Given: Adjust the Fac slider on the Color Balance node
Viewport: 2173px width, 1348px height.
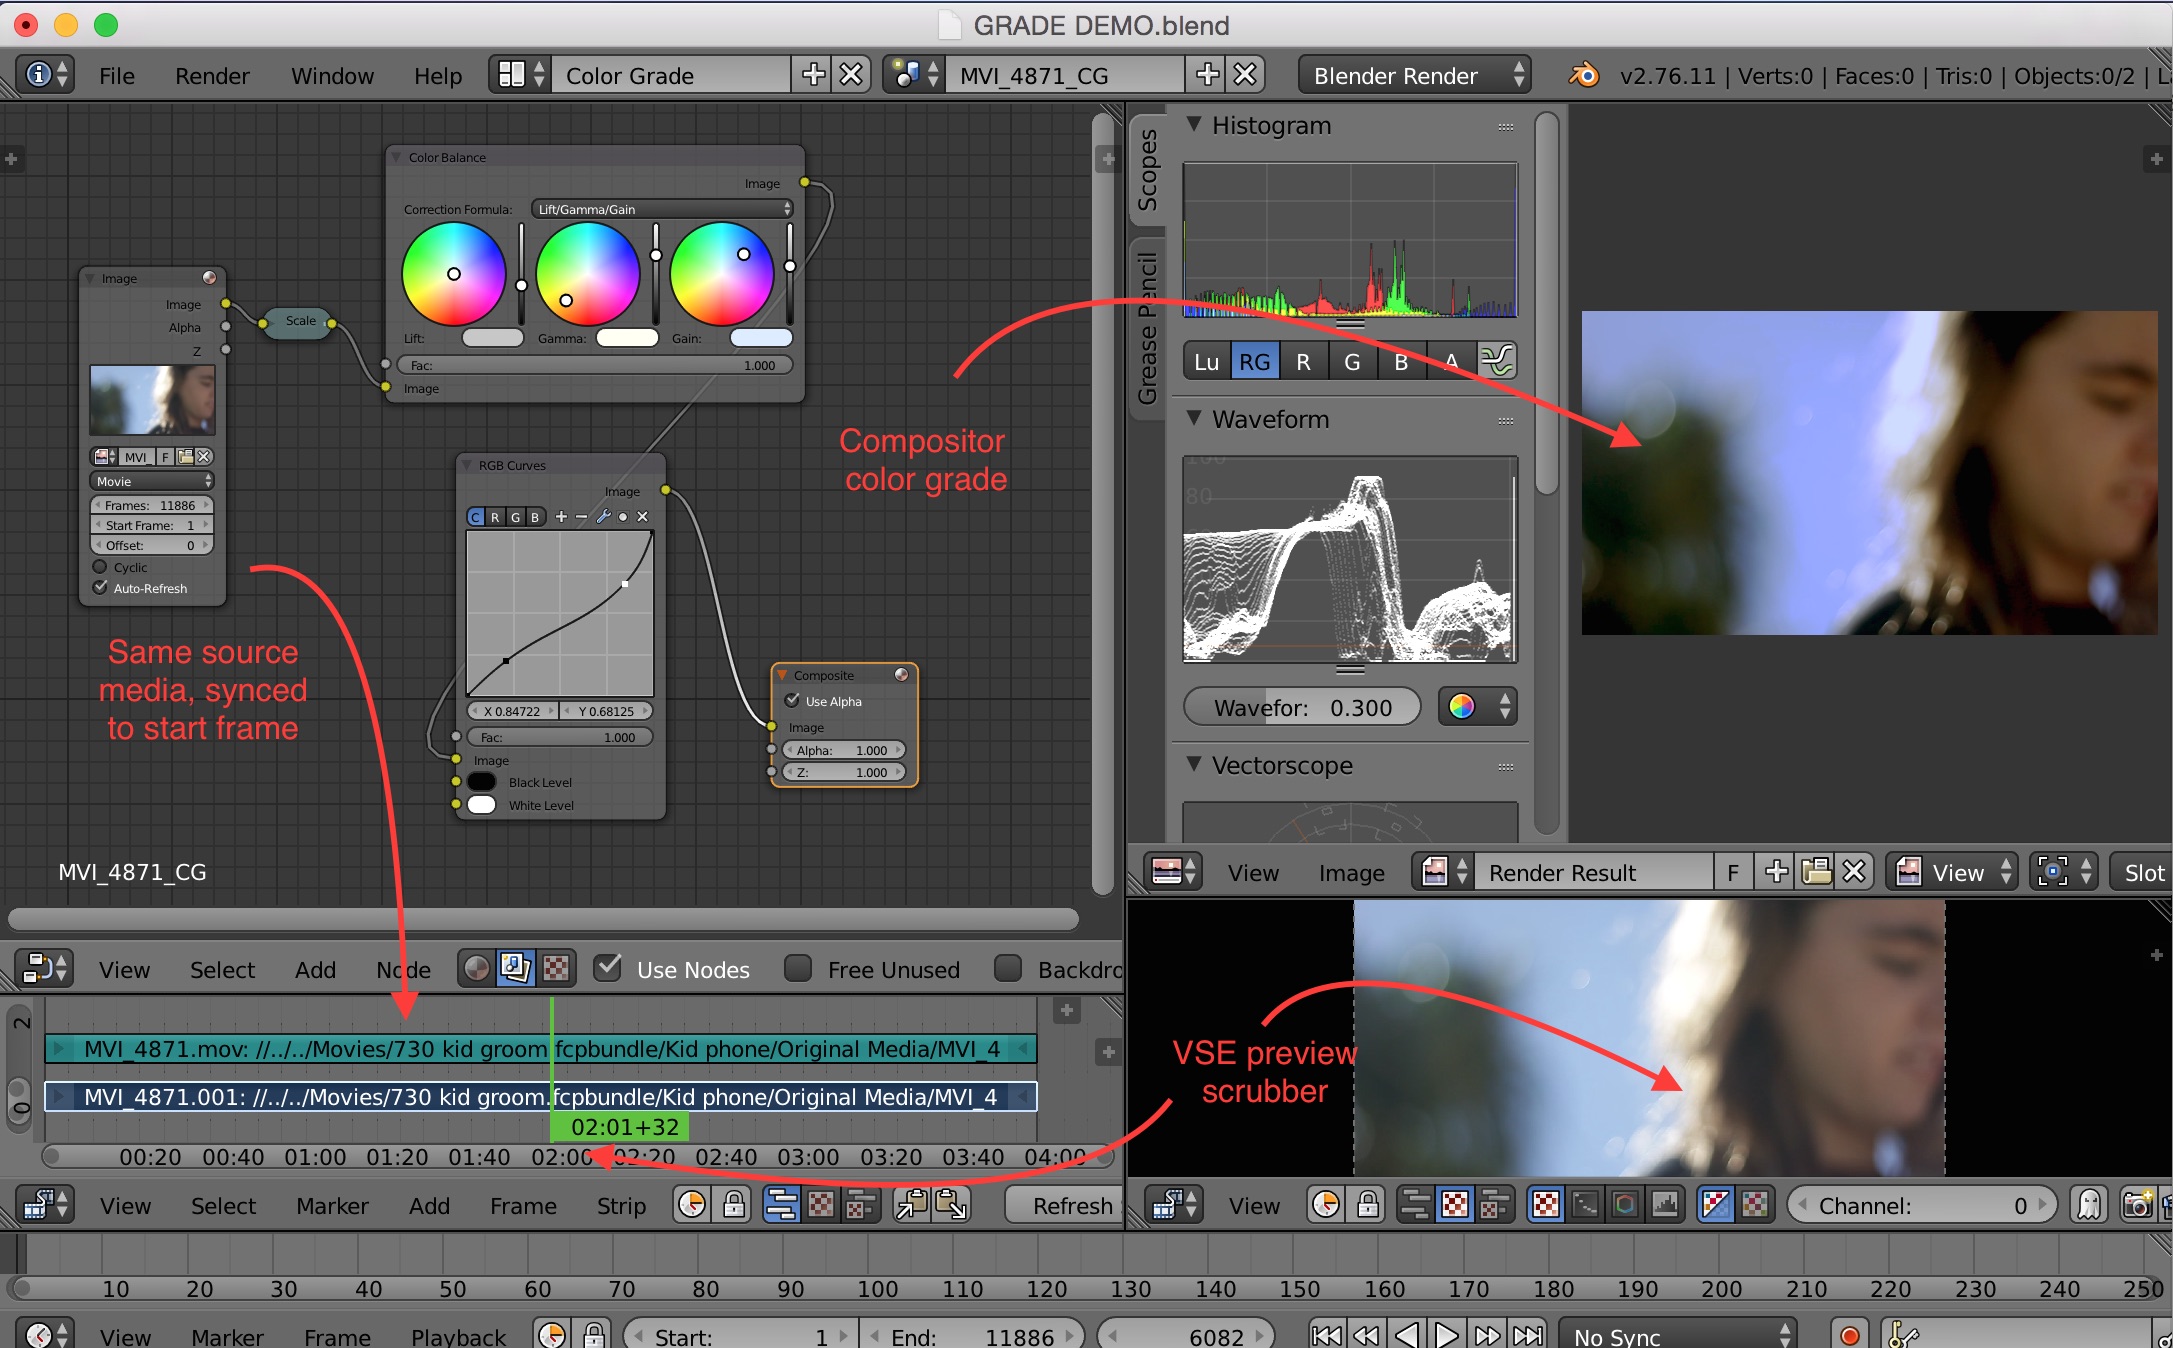Looking at the screenshot, I should tap(595, 365).
